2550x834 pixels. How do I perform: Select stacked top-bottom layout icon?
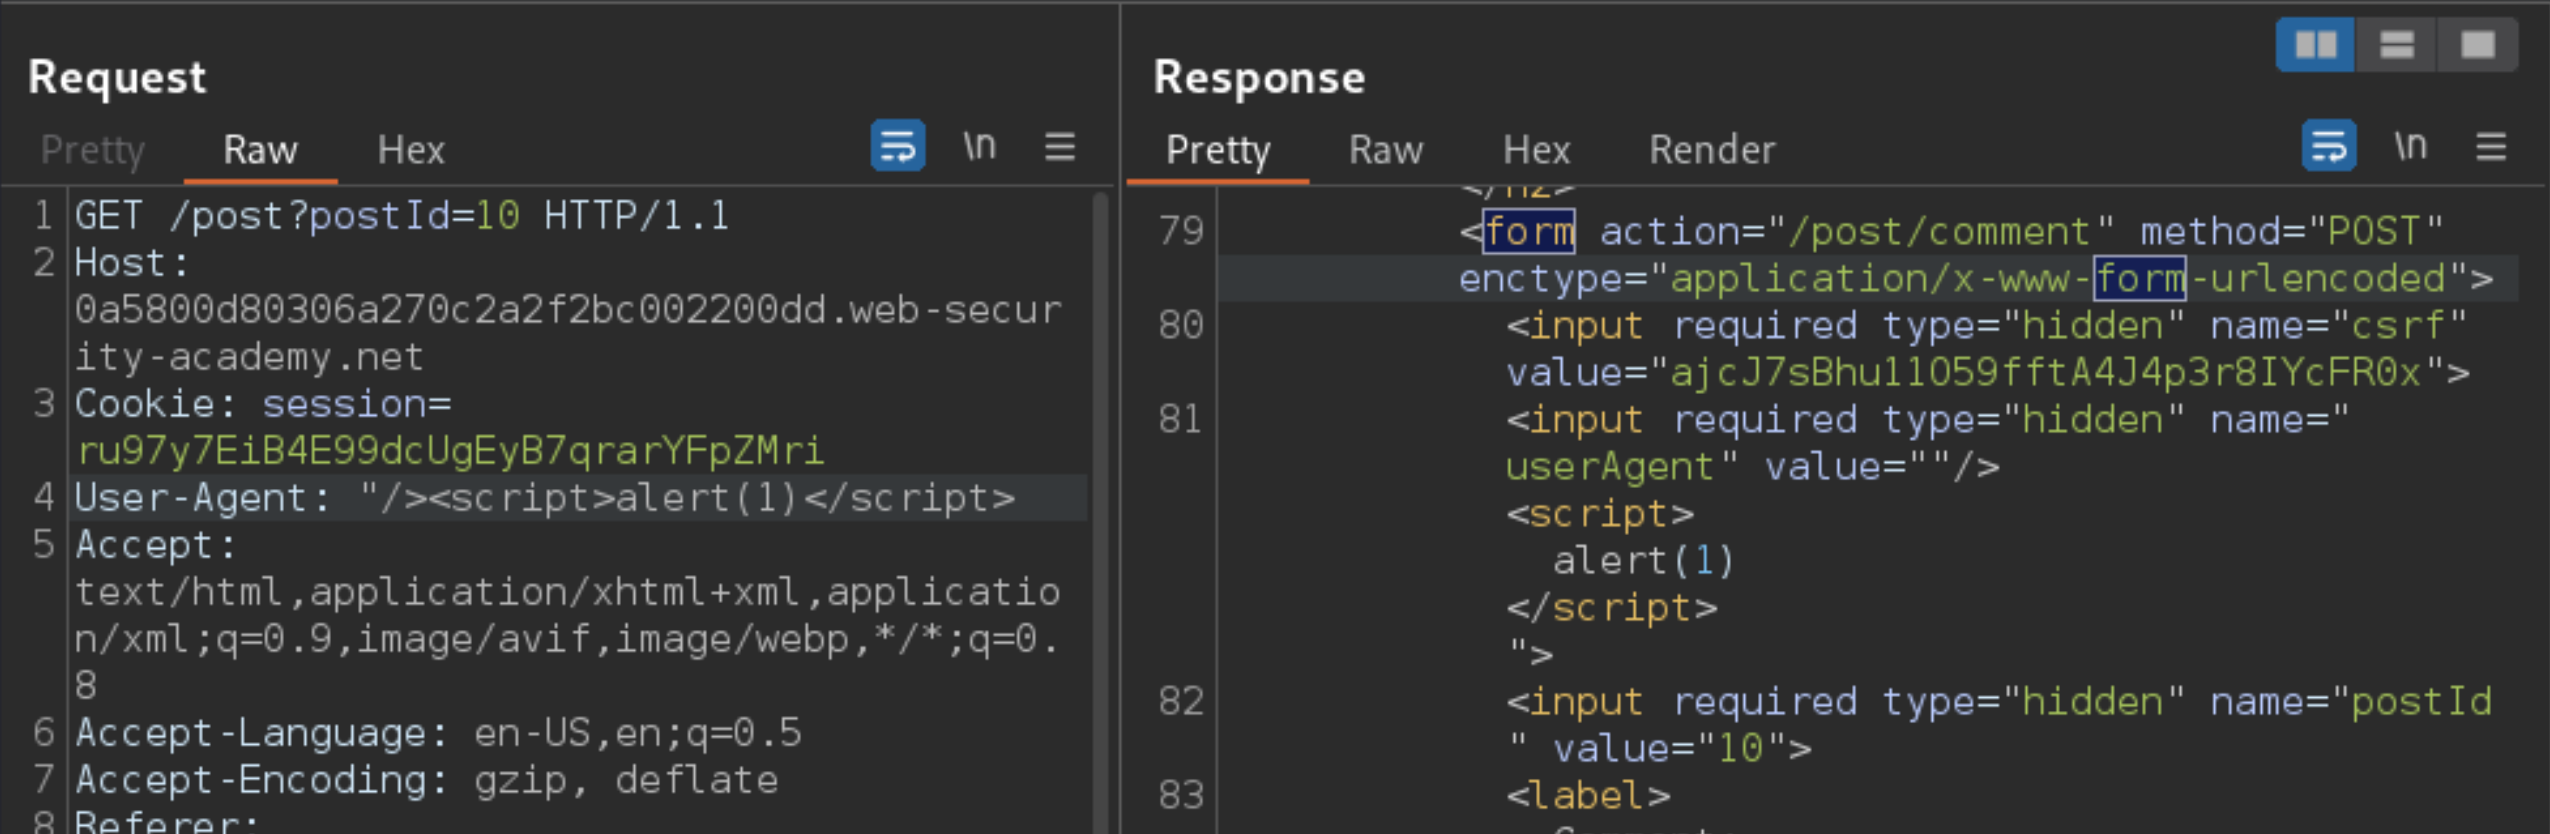[2397, 45]
